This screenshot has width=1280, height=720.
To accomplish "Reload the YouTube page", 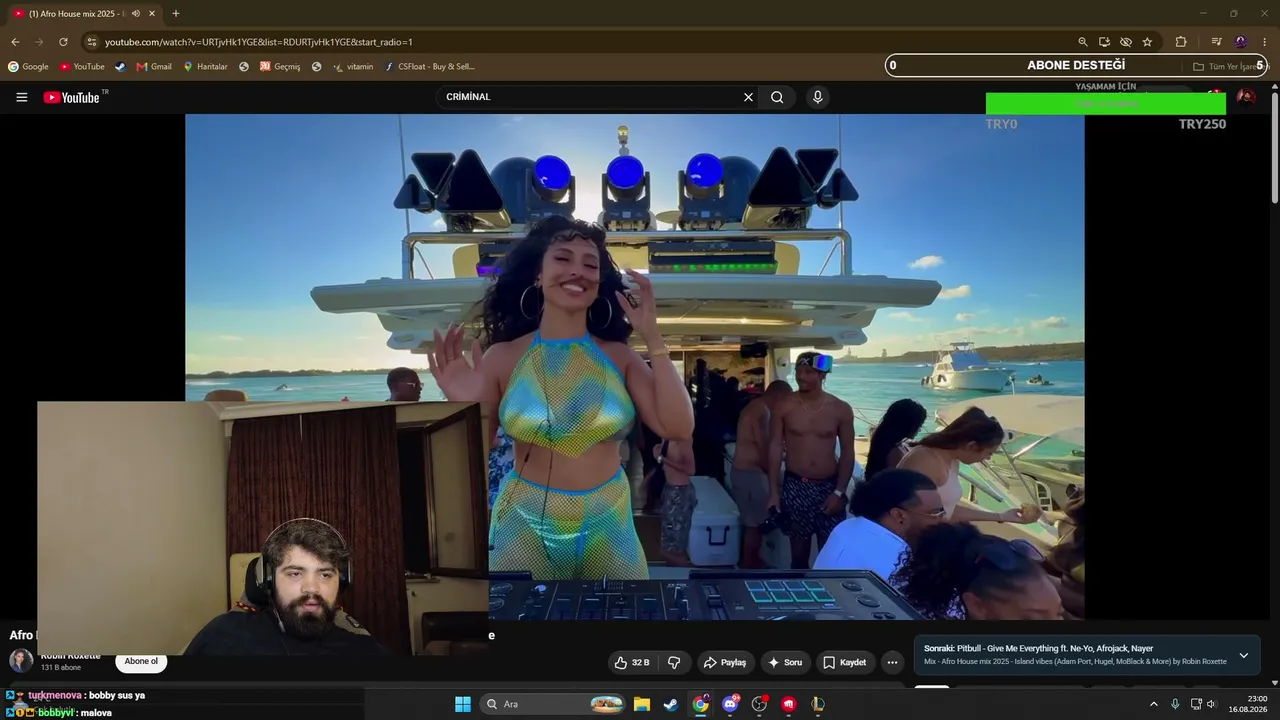I will point(63,42).
